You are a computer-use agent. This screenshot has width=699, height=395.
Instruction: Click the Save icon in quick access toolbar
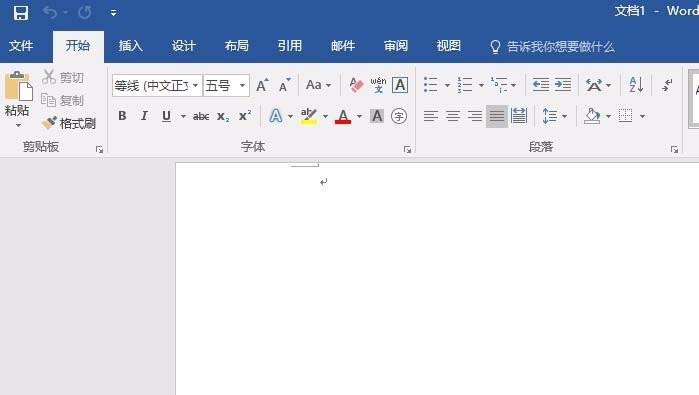pyautogui.click(x=21, y=12)
